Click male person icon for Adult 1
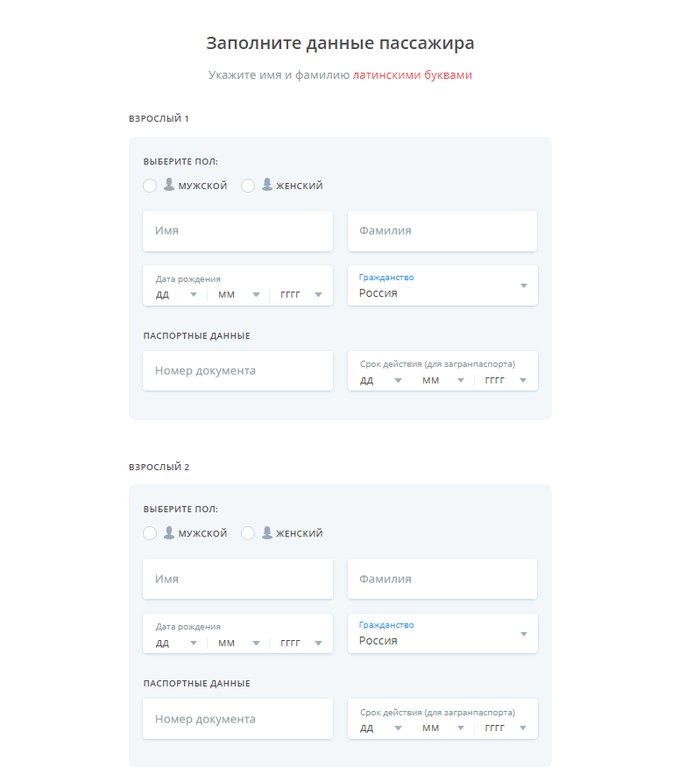Image resolution: width=700 pixels, height=767 pixels. pyautogui.click(x=169, y=185)
